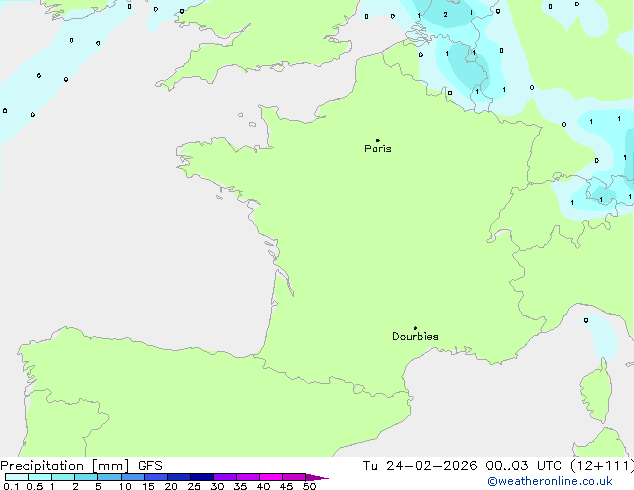Viewport: 634px width, 490px height.
Task: Click the above-50 mm legend arrow tip
Action: [317, 477]
